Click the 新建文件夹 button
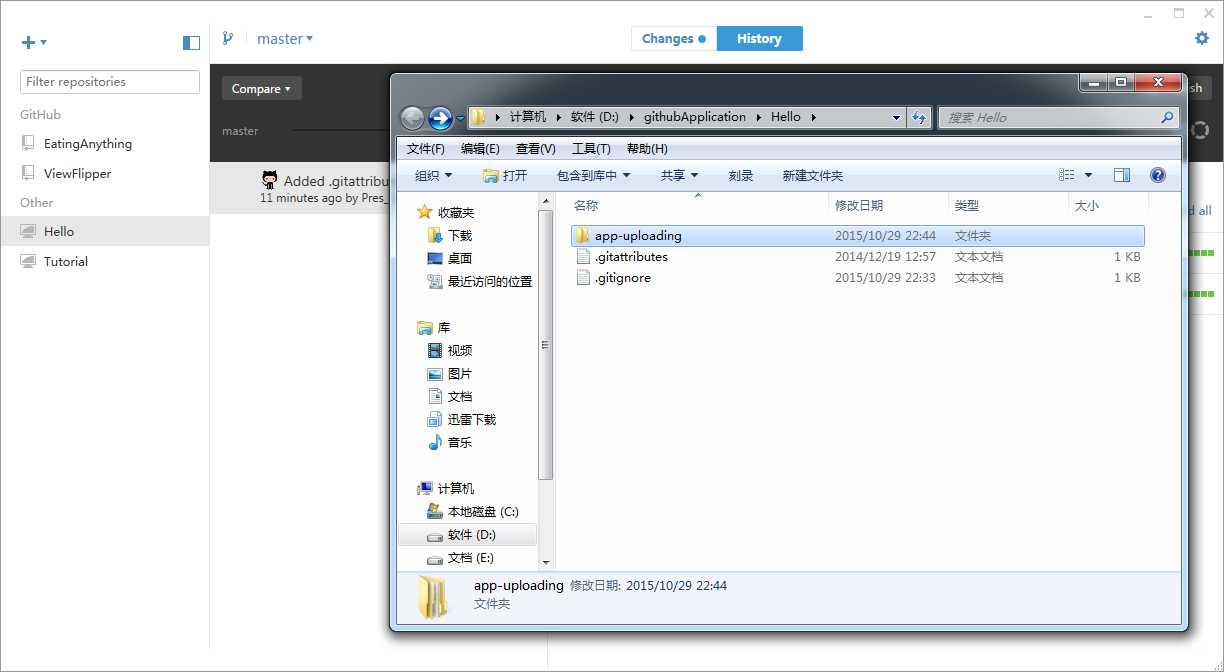 tap(812, 175)
